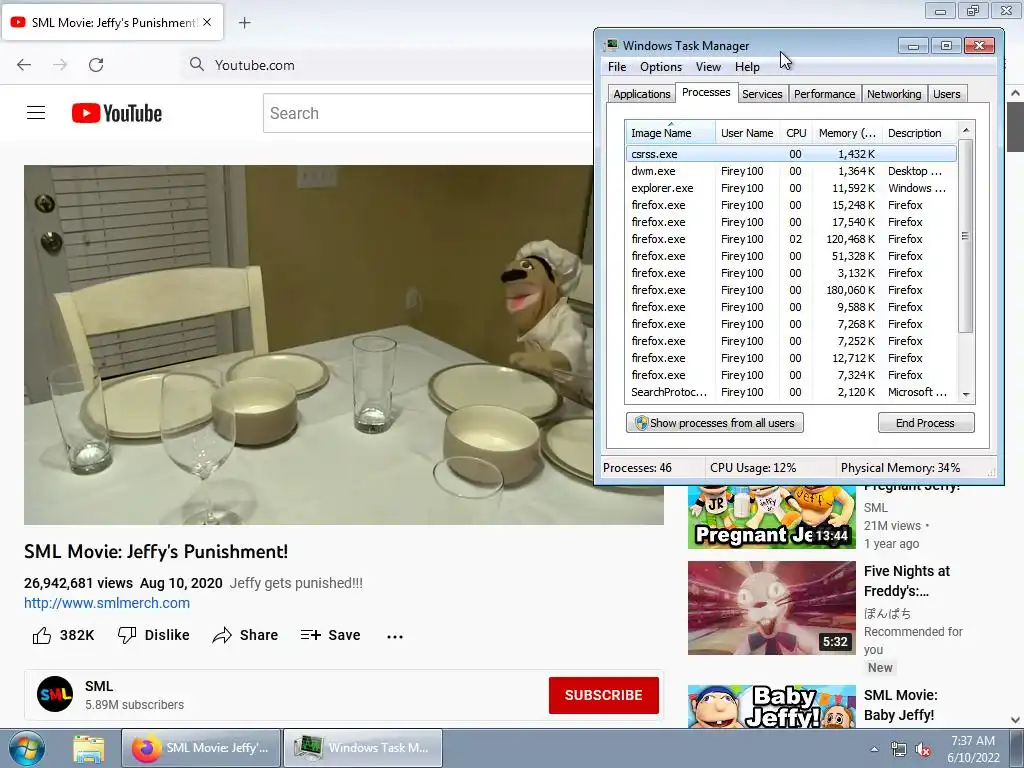The height and width of the screenshot is (768, 1024).
Task: Share the video using the Share arrow
Action: (246, 635)
